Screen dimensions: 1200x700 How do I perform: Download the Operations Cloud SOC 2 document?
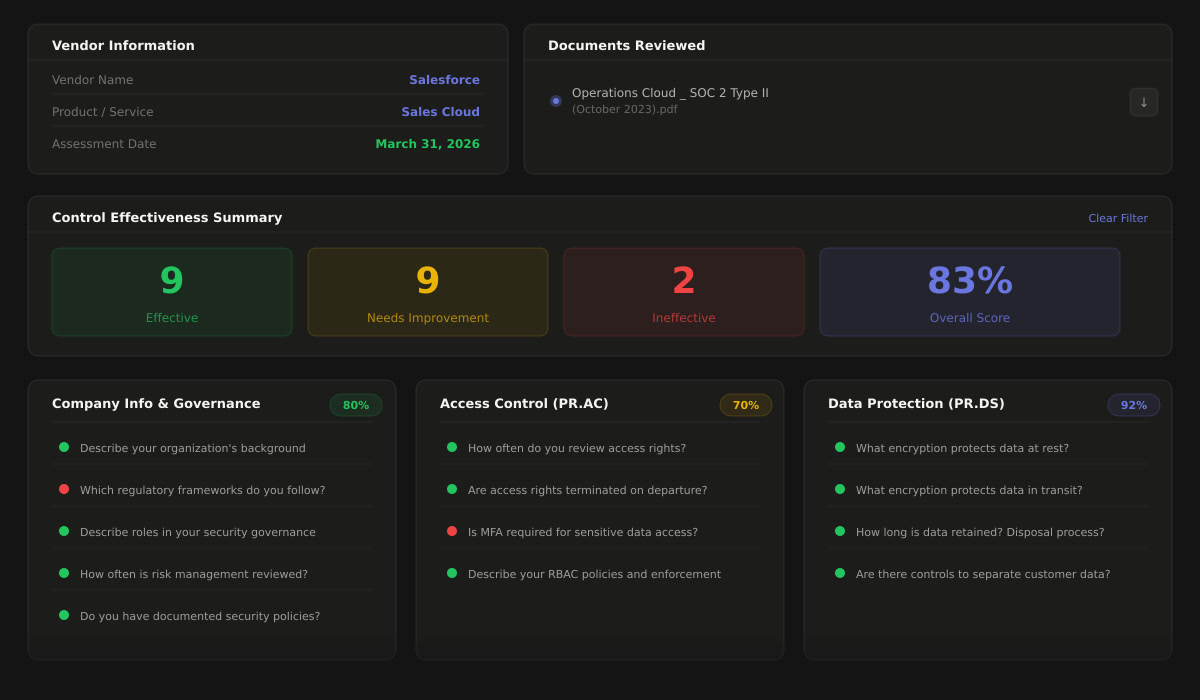point(1144,102)
